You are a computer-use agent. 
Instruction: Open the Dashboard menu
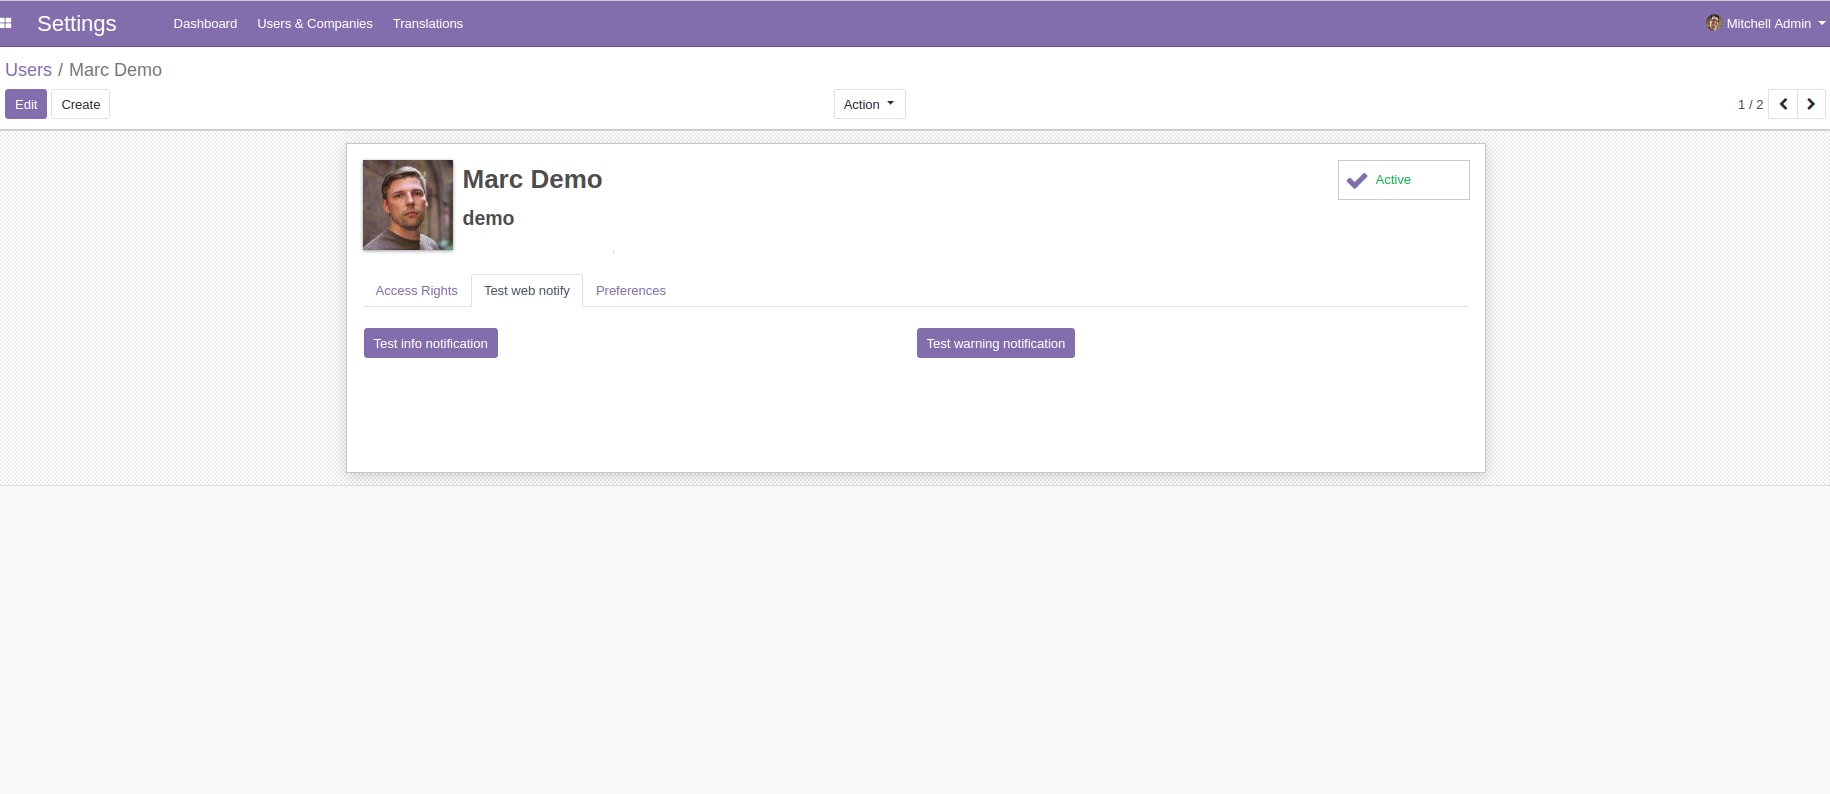[x=205, y=23]
